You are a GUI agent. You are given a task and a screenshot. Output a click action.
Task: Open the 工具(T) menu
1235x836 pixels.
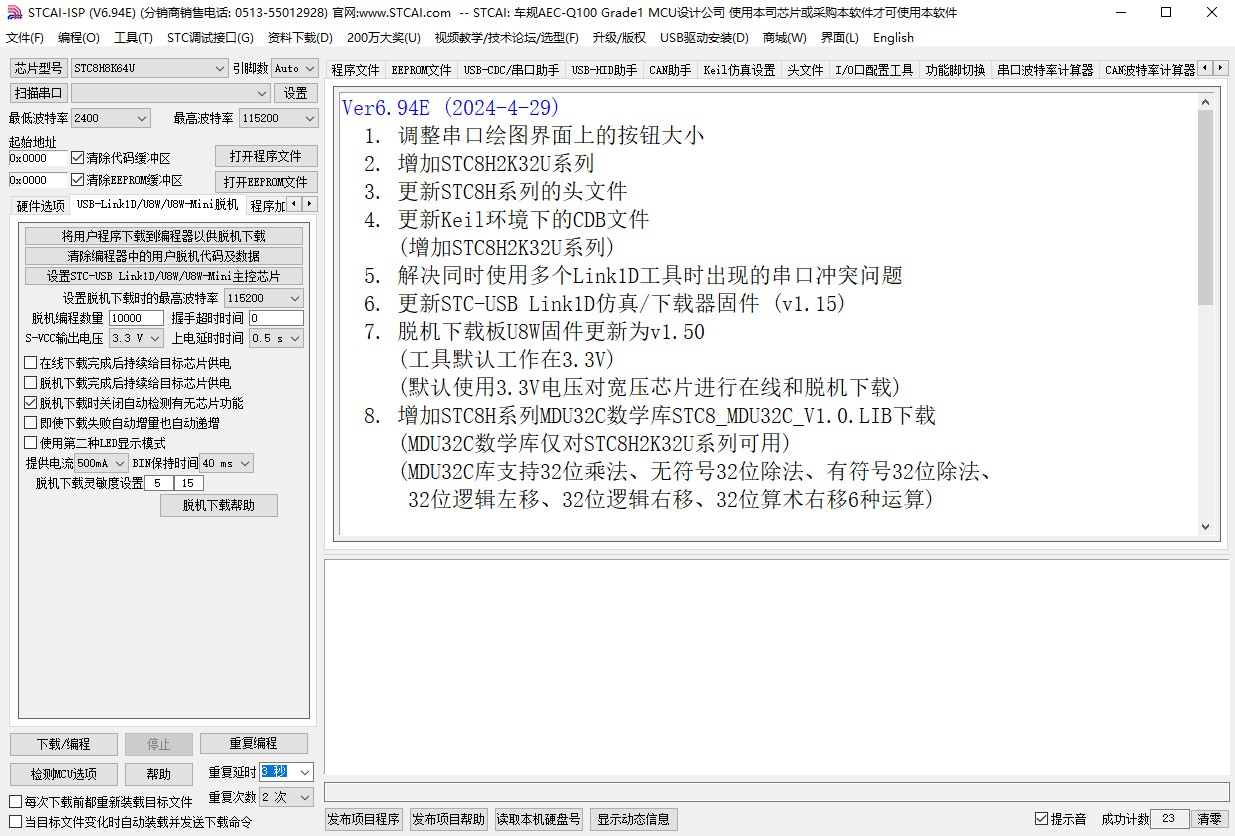tap(133, 38)
